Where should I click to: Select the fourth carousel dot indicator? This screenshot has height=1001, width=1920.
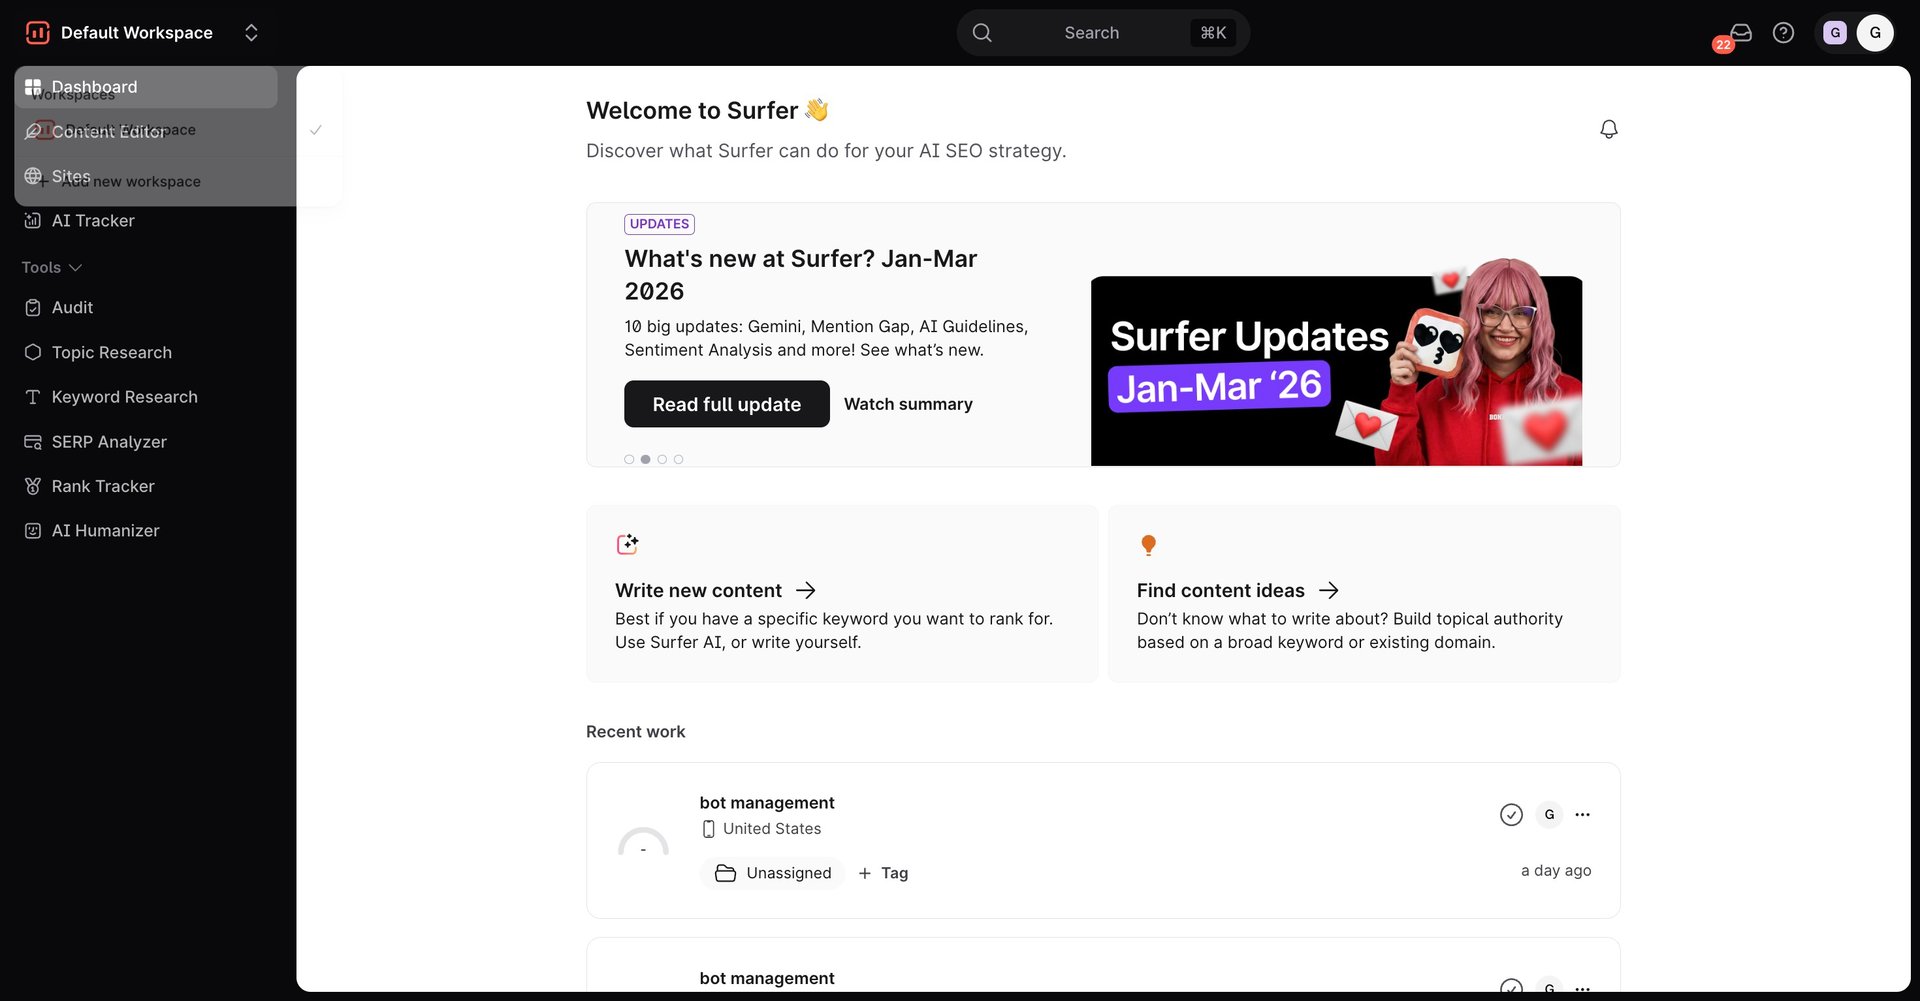(679, 460)
